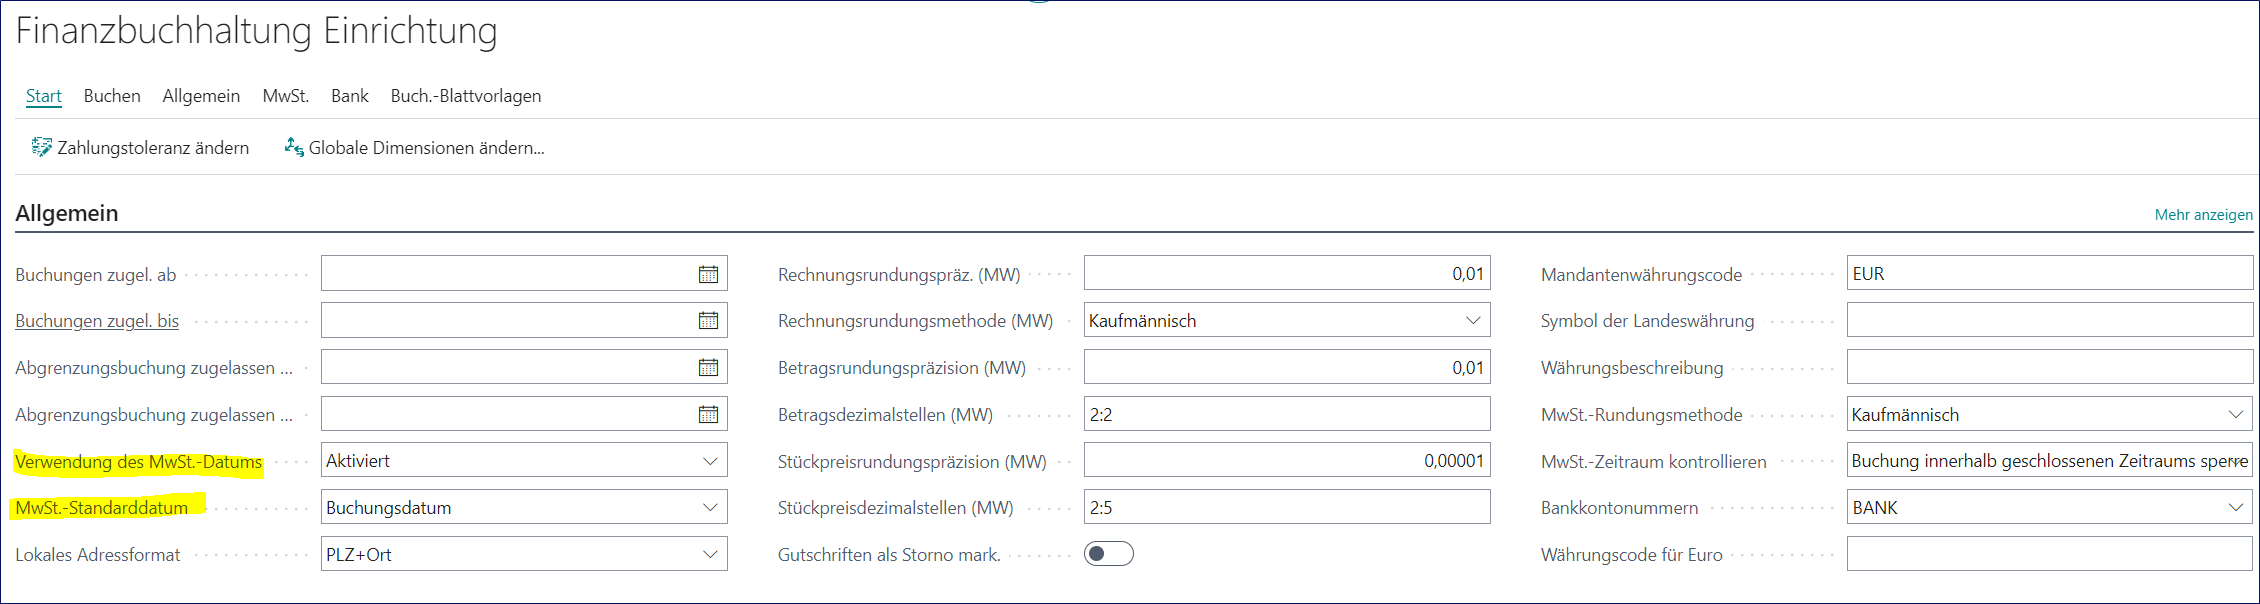Expand Verwendung des MwSt.-Datums dropdown

[x=710, y=461]
